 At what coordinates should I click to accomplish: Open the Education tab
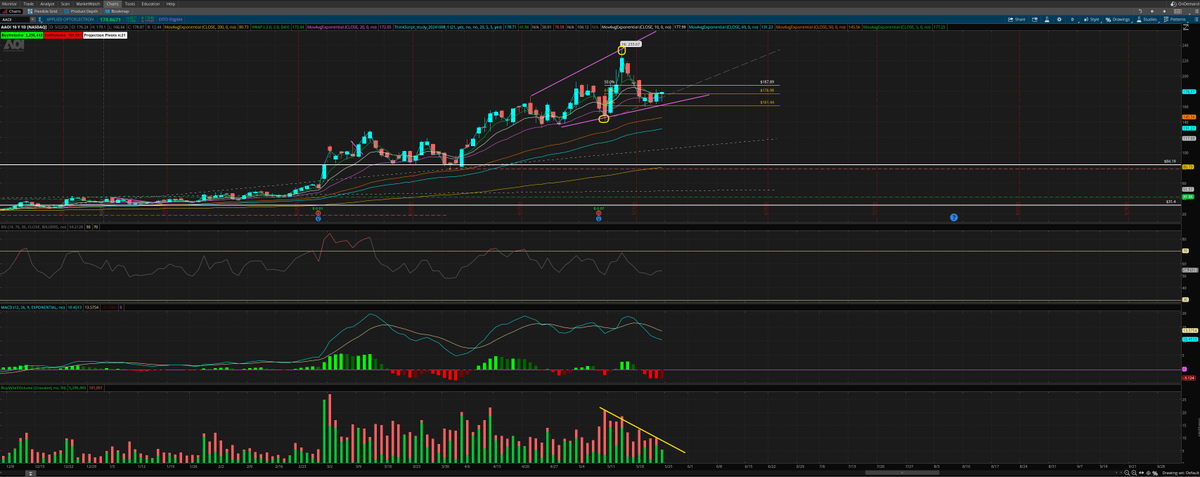click(150, 3)
